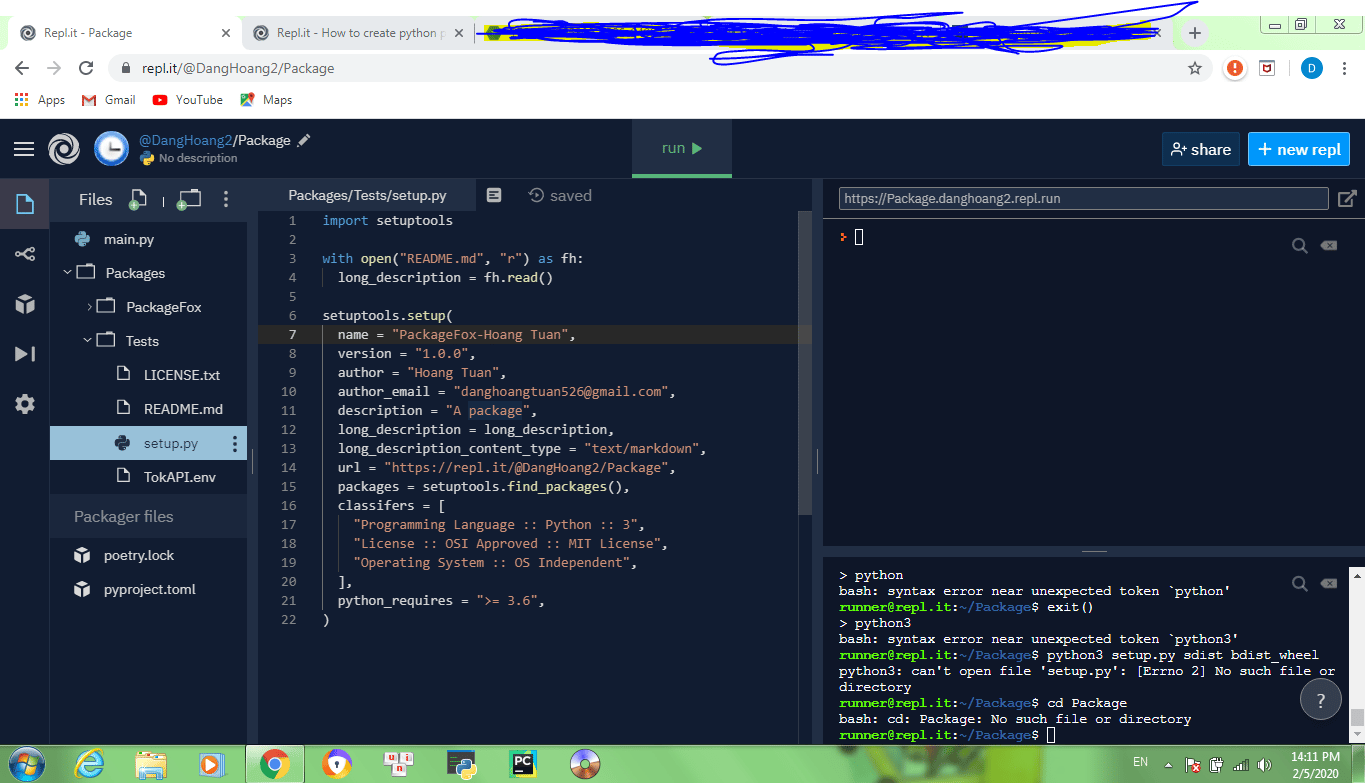Click the new folder icon in Files header
This screenshot has height=783, width=1365.
pos(189,199)
